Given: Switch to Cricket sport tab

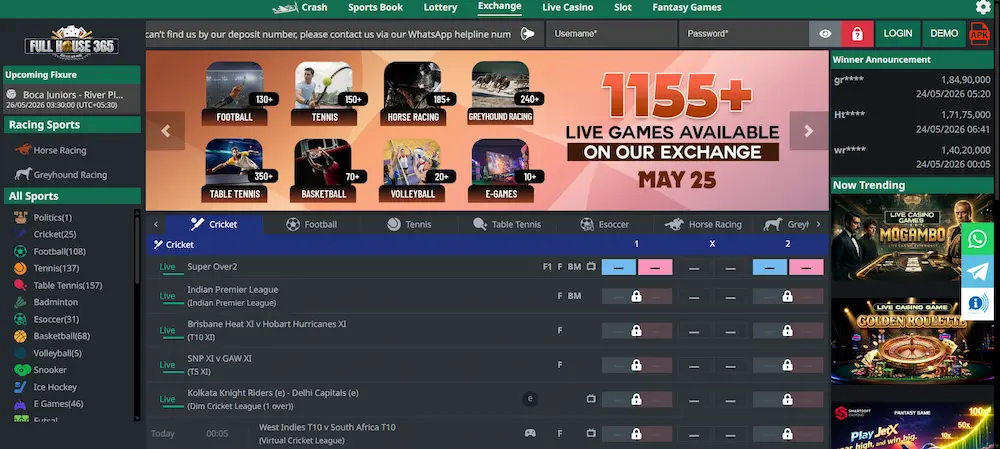Looking at the screenshot, I should point(214,224).
